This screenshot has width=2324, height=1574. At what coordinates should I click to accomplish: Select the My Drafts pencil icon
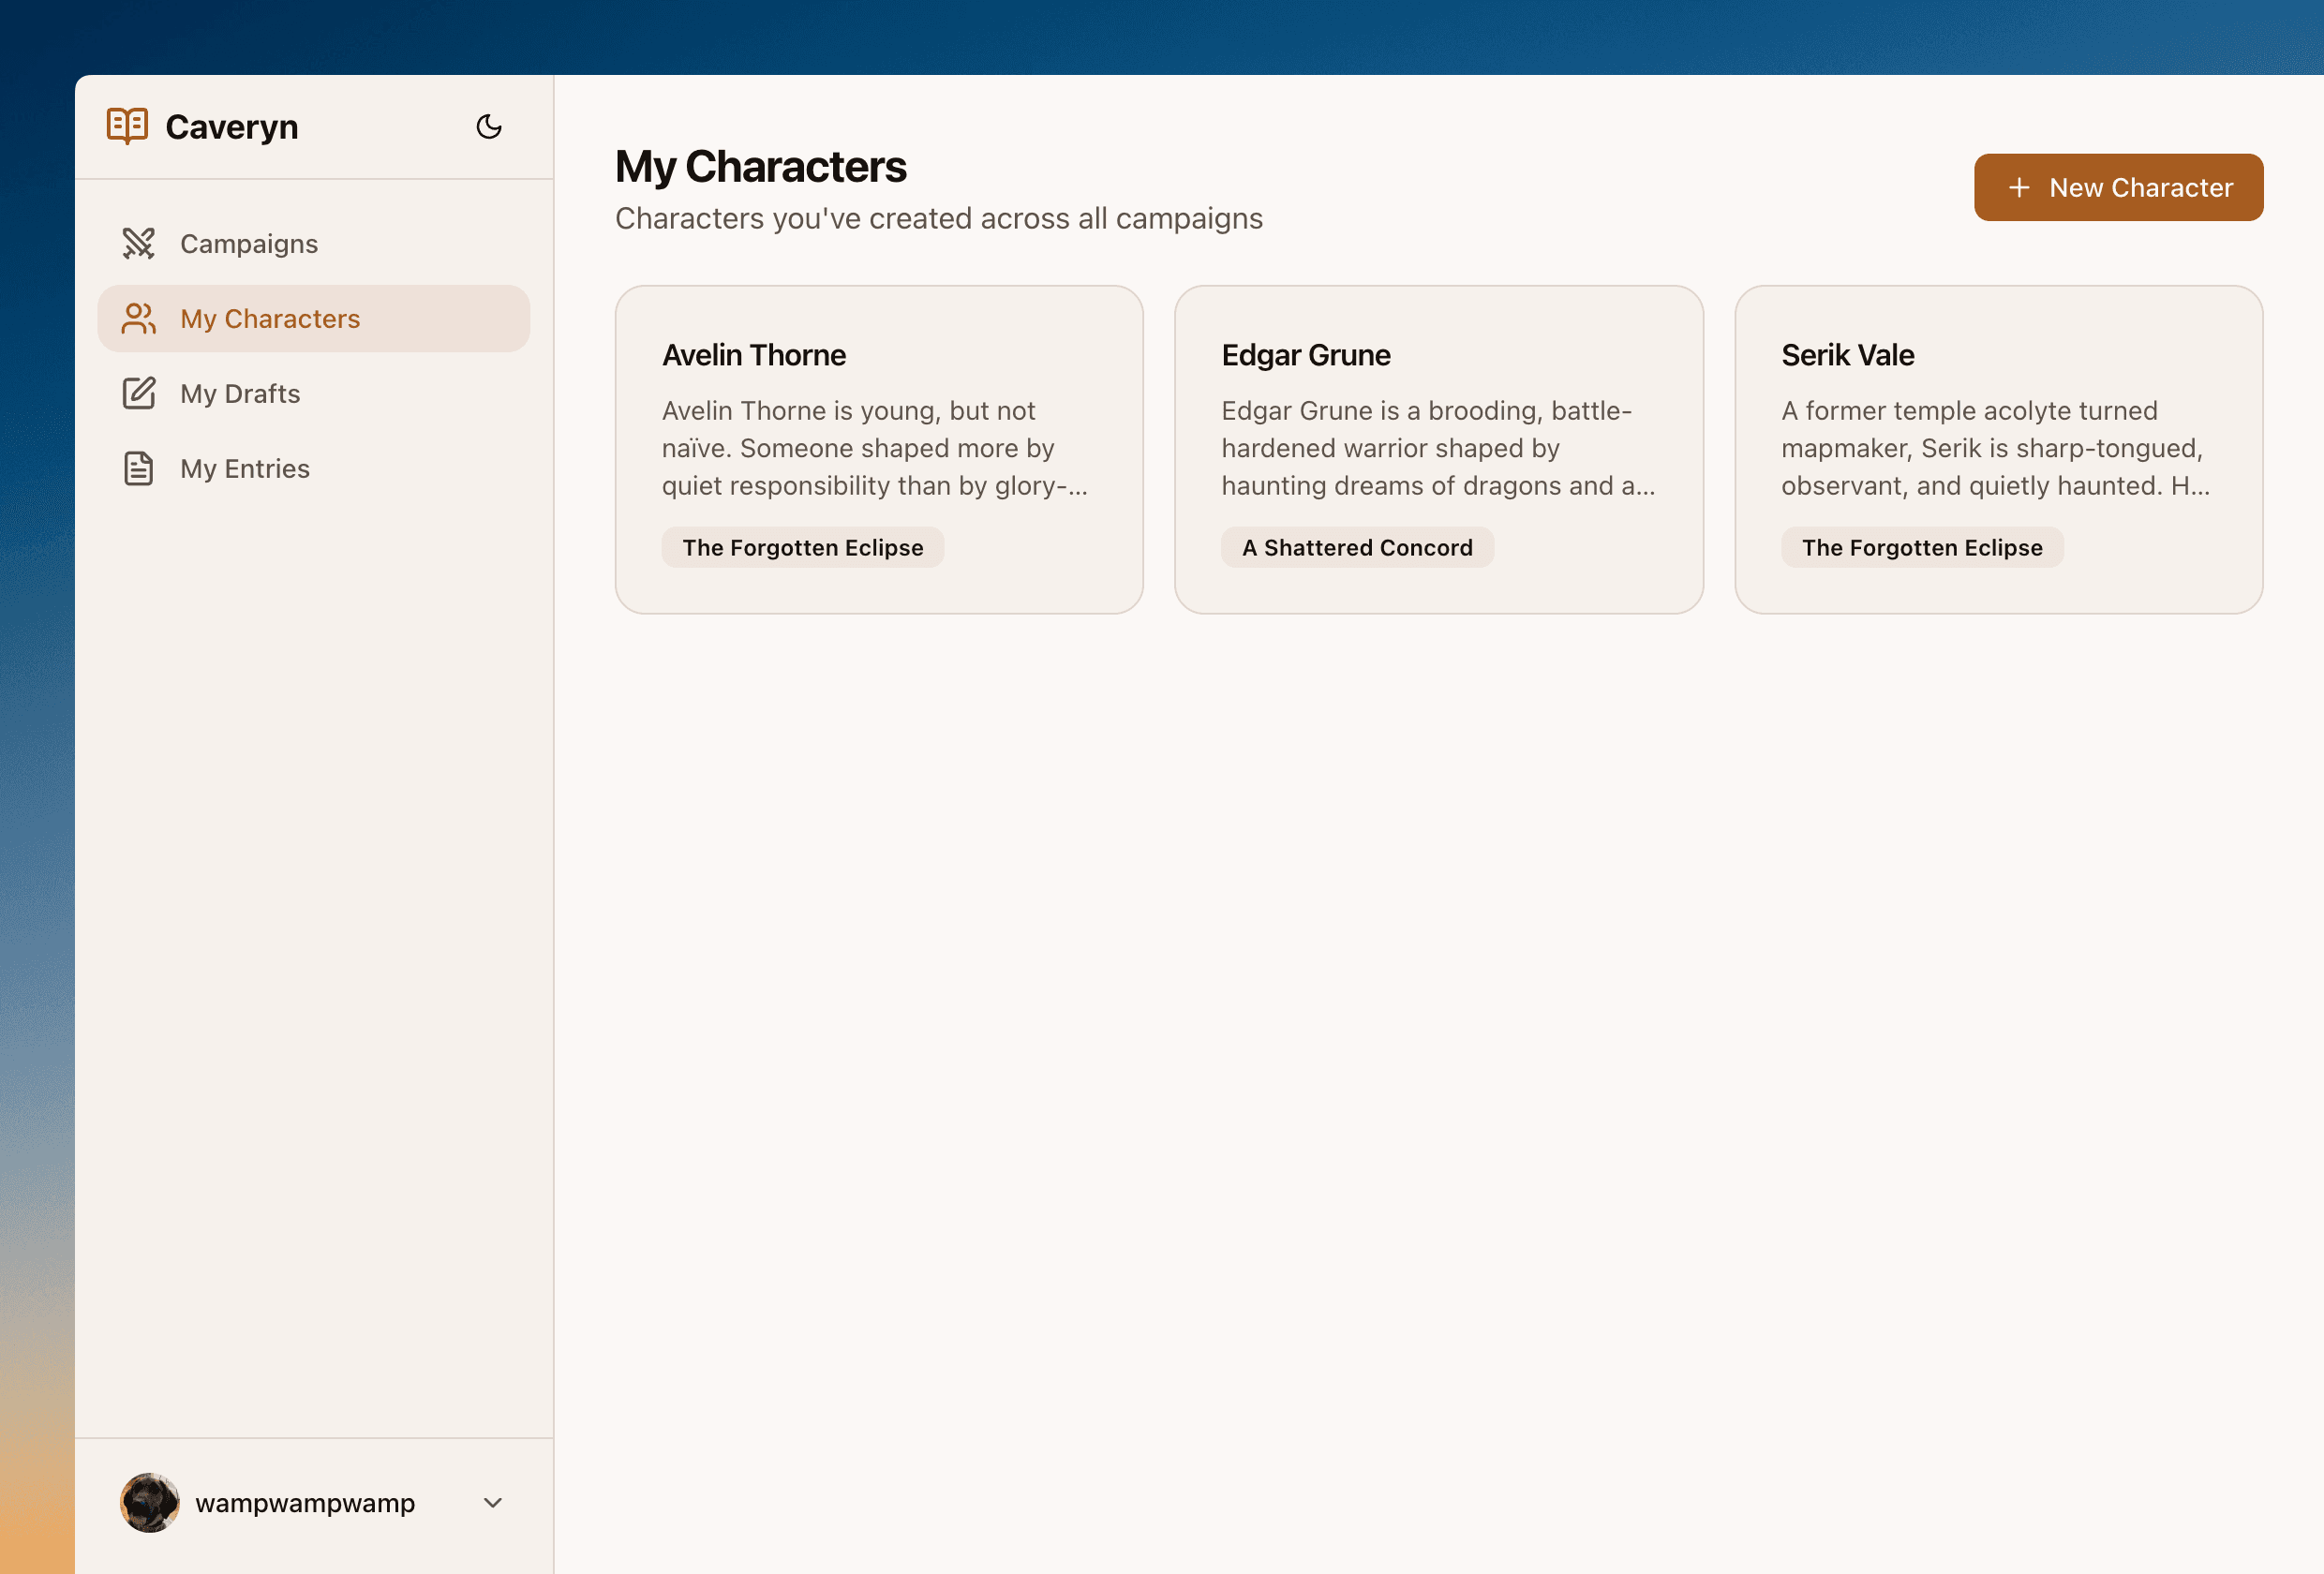click(139, 393)
